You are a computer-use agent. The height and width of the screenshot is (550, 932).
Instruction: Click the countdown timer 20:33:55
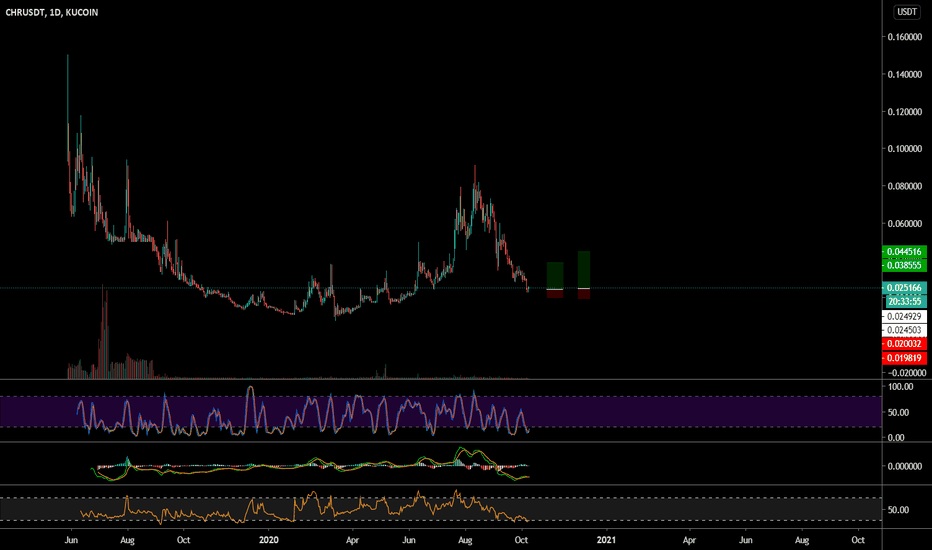point(905,301)
